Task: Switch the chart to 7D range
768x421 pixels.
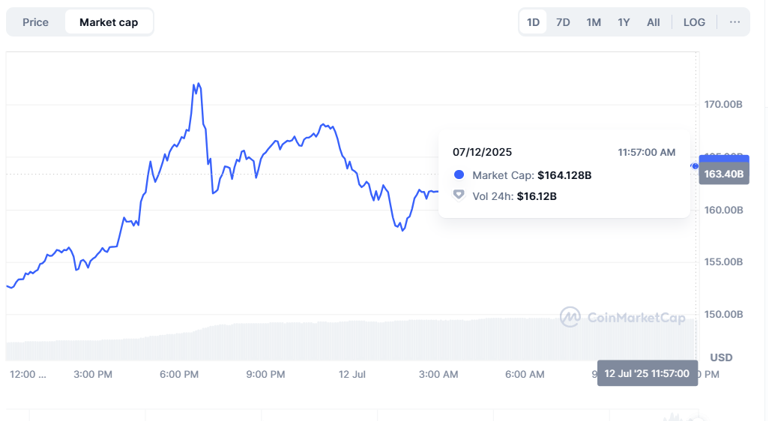Action: click(x=563, y=22)
